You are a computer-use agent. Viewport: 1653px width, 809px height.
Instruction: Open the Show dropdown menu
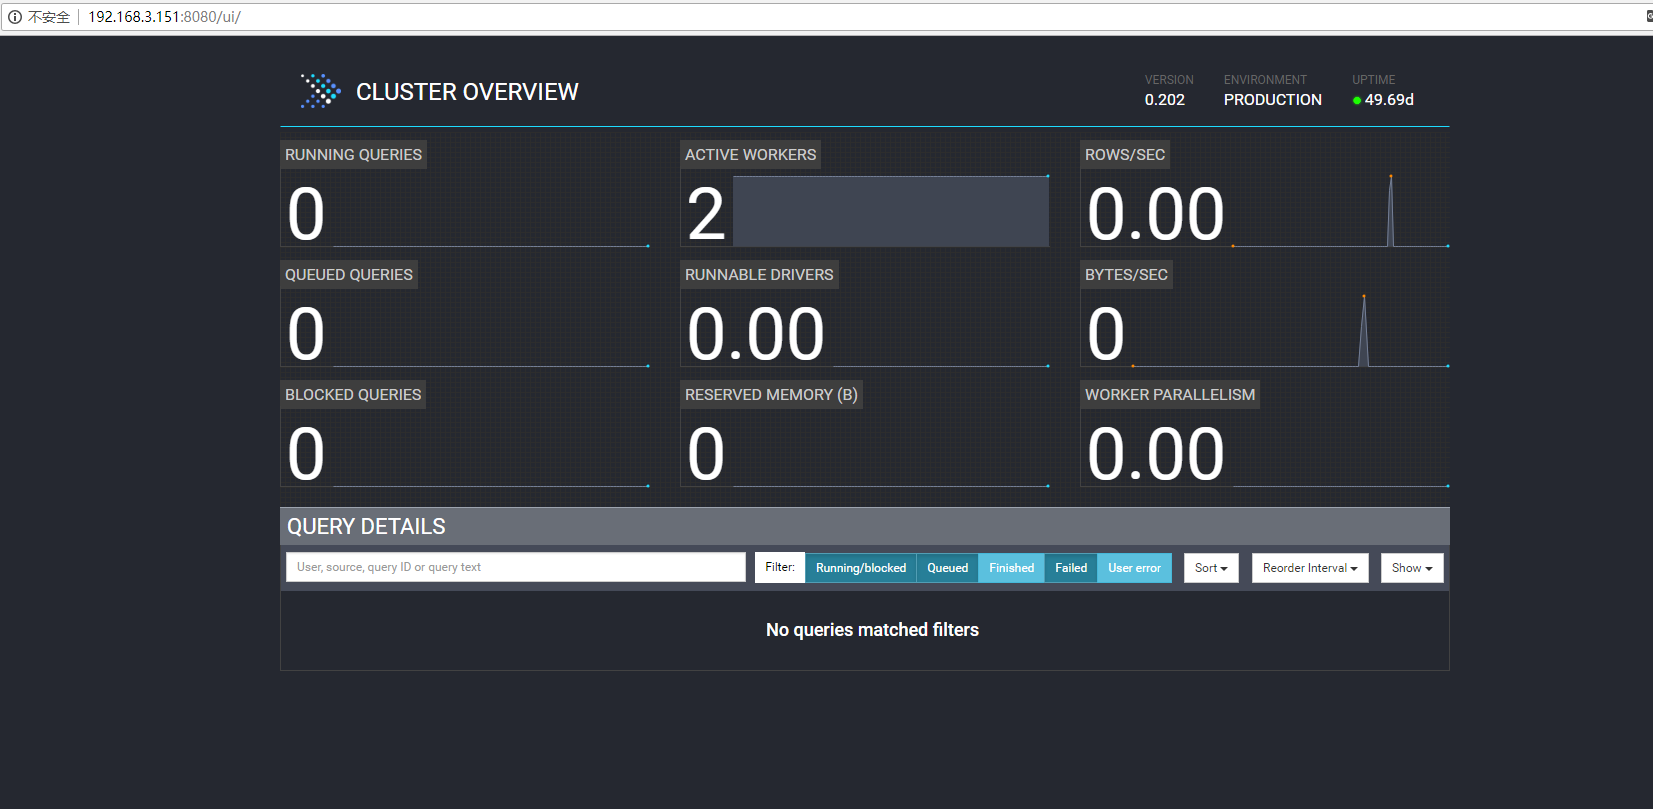pos(1411,568)
